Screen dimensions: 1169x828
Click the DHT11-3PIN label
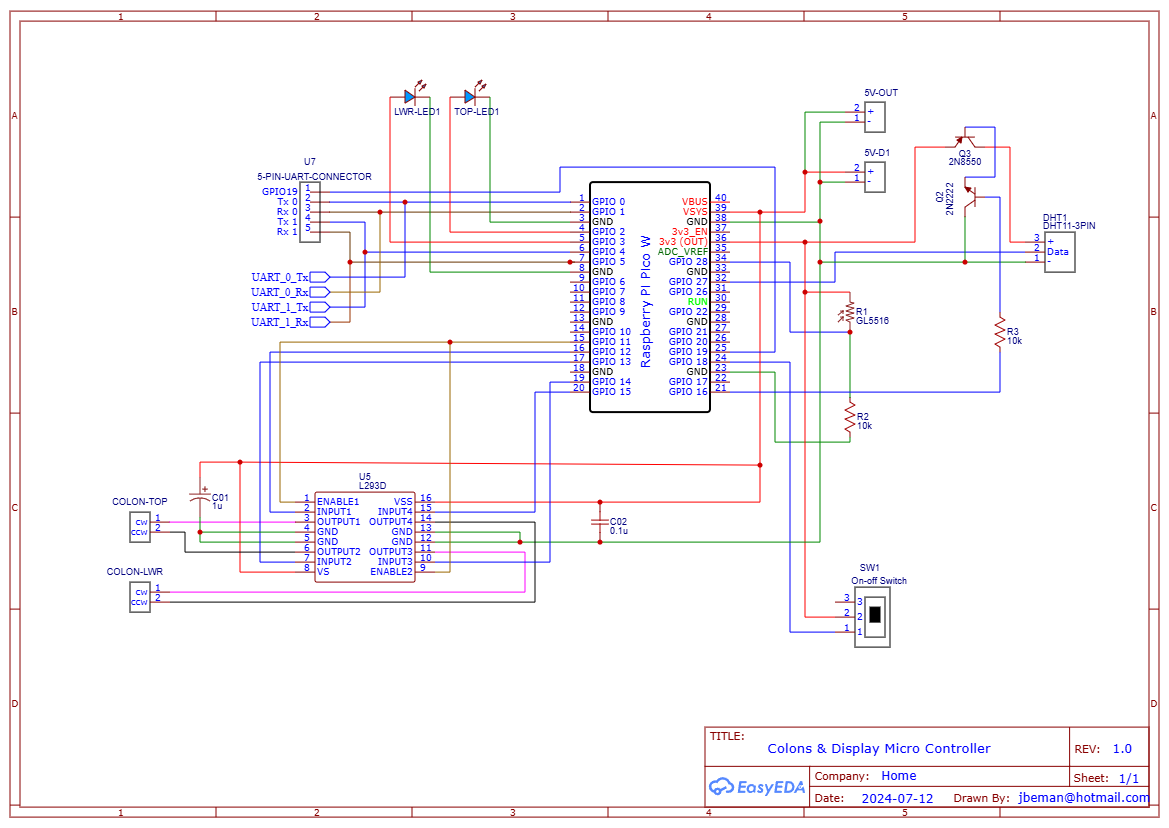click(x=1069, y=226)
